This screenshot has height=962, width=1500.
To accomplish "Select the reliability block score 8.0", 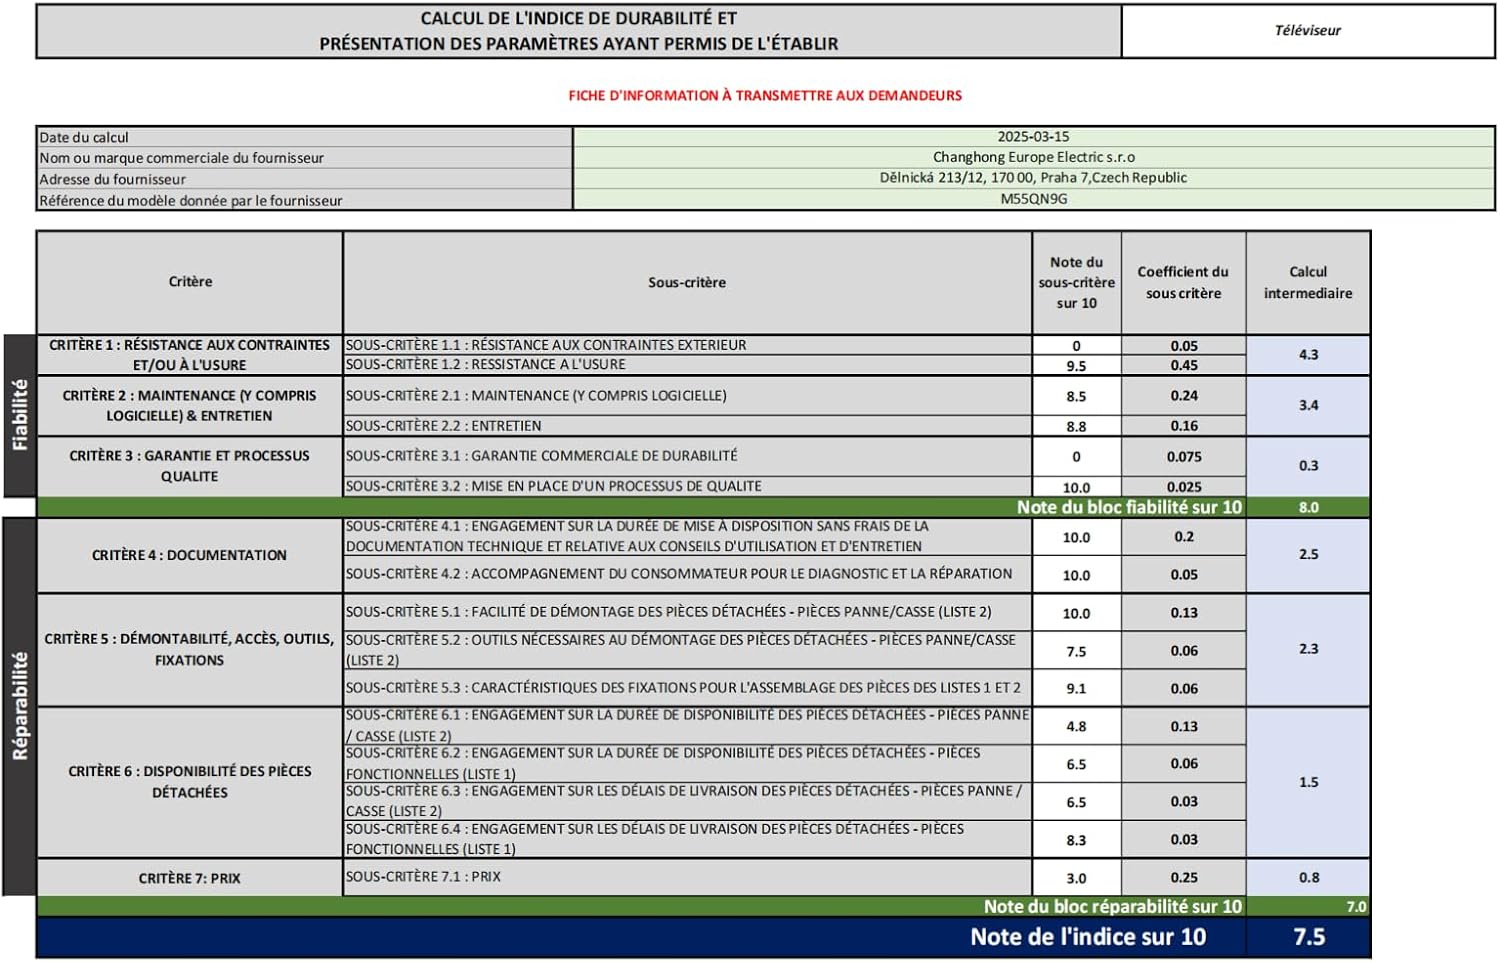I will point(1308,507).
